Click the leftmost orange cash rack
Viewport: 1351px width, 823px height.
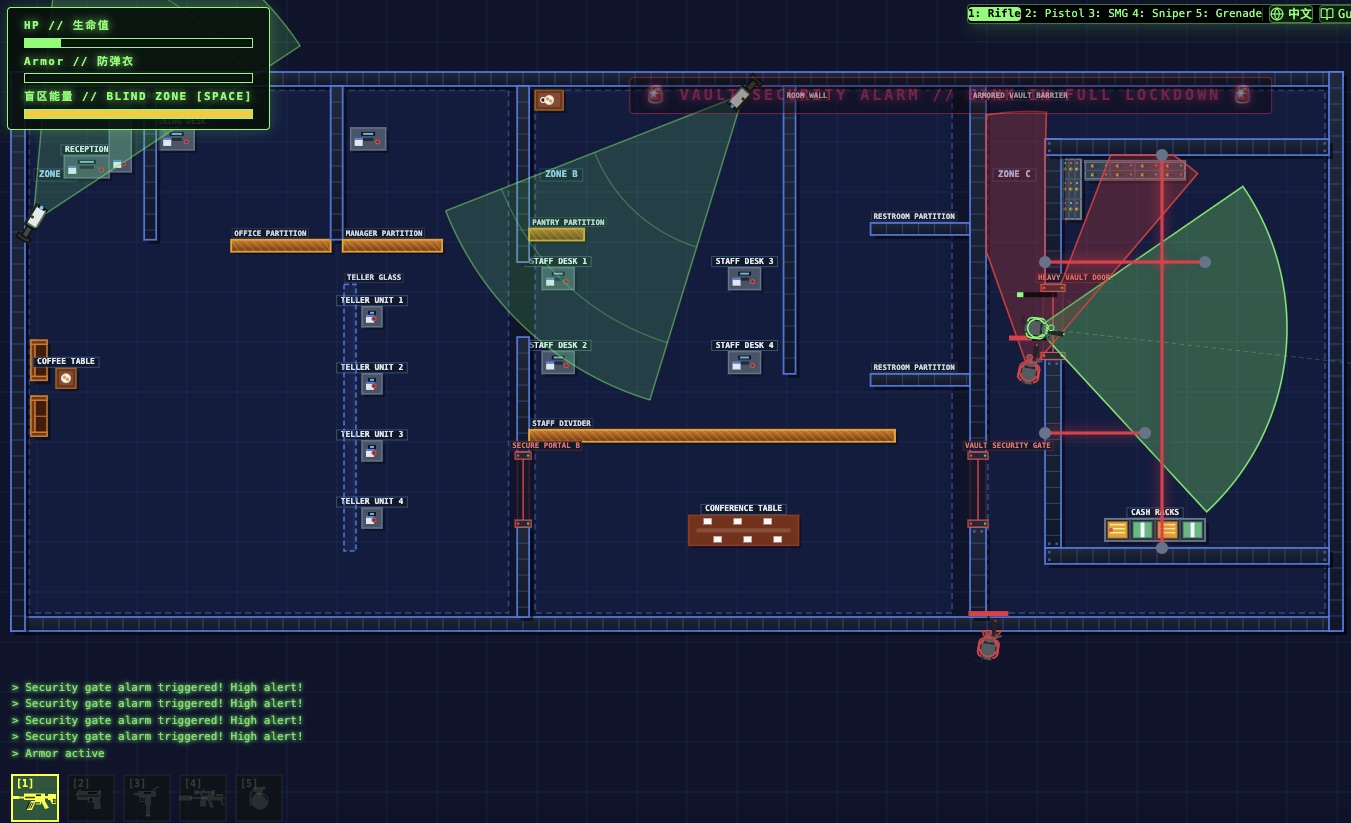click(1118, 530)
